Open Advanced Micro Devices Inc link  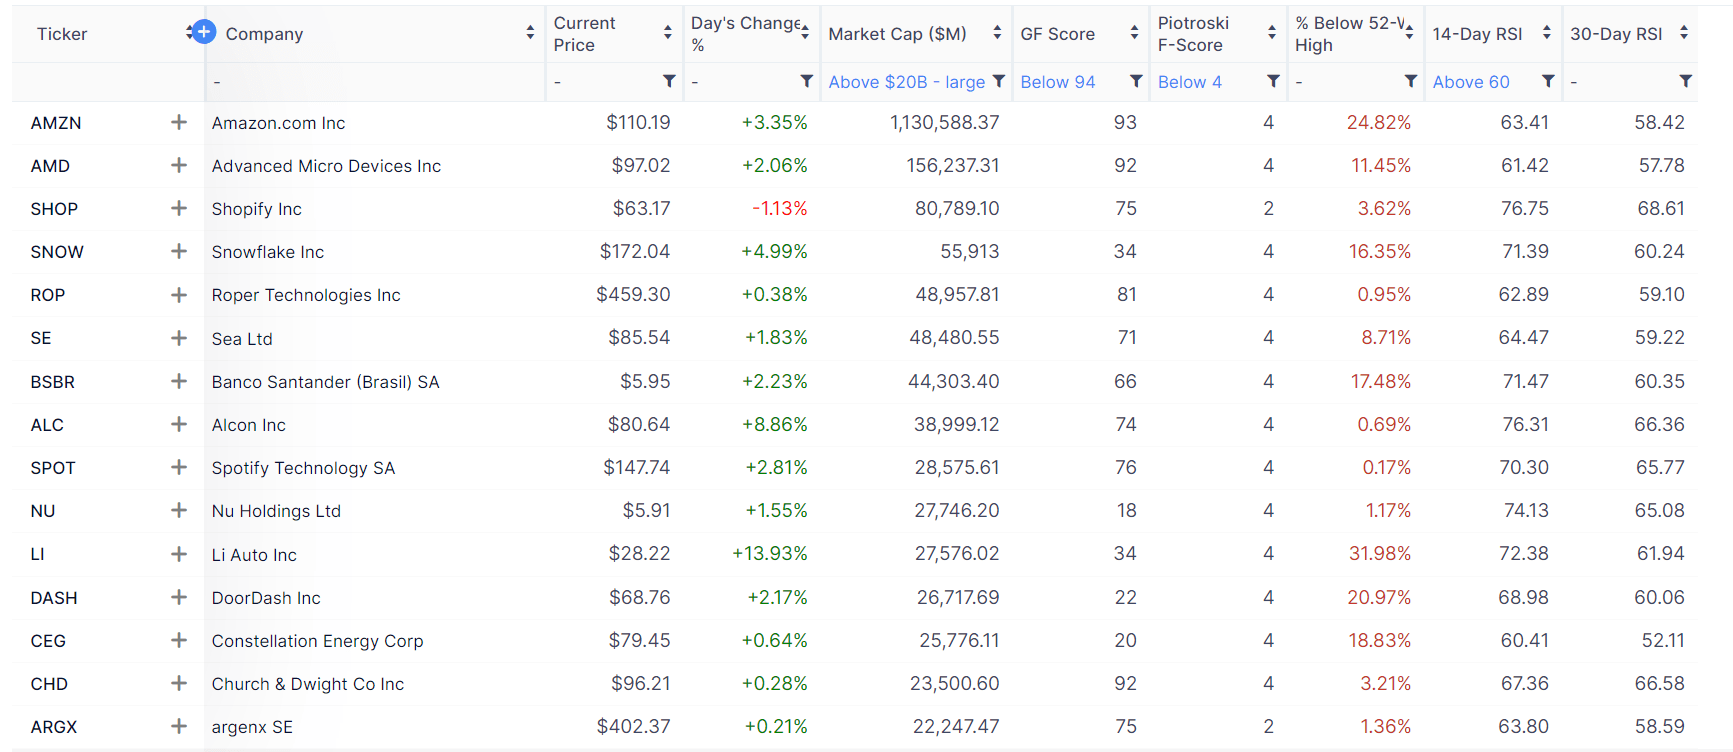tap(326, 166)
